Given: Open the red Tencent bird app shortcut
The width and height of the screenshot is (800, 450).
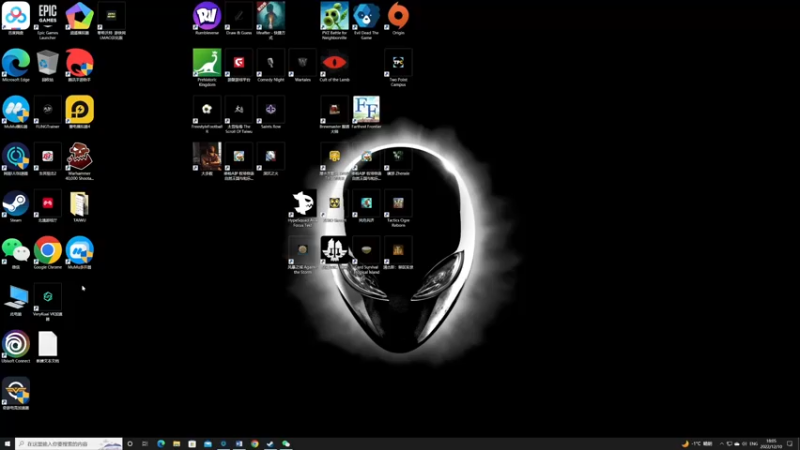Looking at the screenshot, I should (x=80, y=65).
